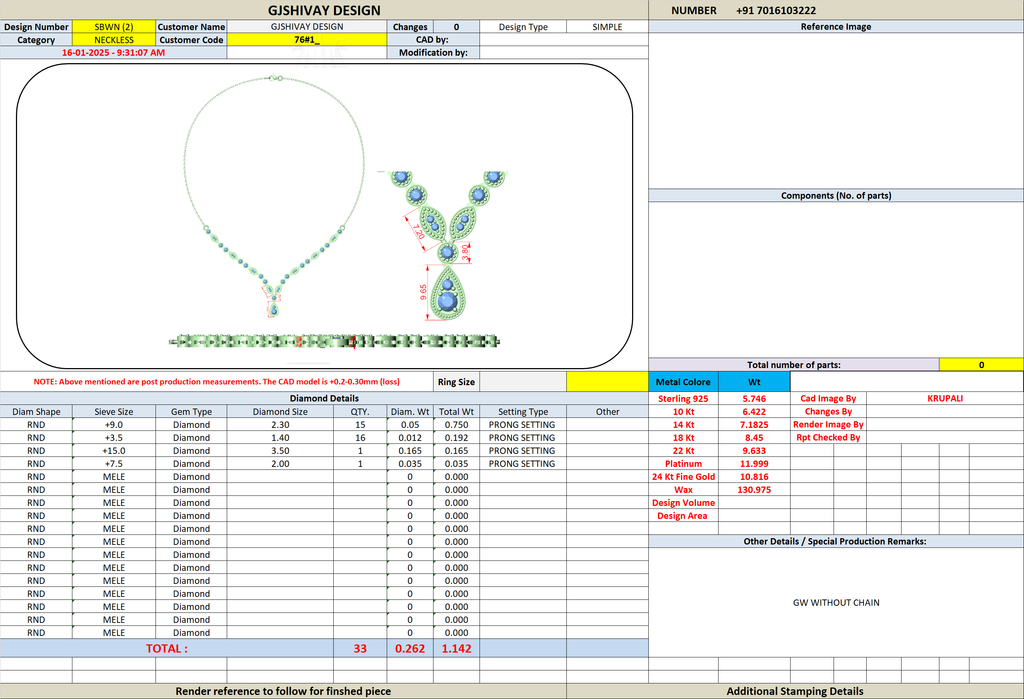Click the Changes By label
Image resolution: width=1024 pixels, height=699 pixels.
coord(828,412)
